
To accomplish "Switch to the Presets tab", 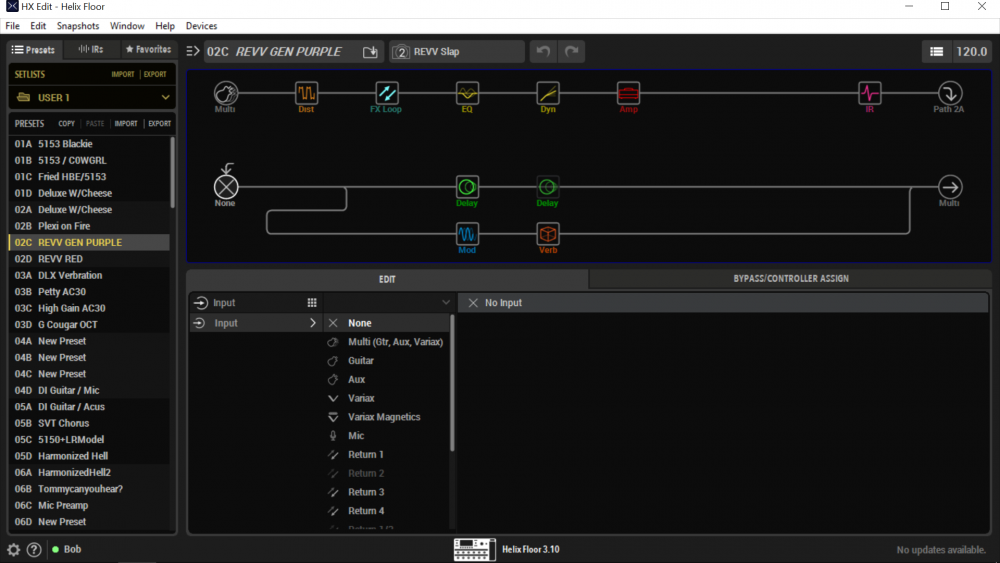I will tap(33, 49).
